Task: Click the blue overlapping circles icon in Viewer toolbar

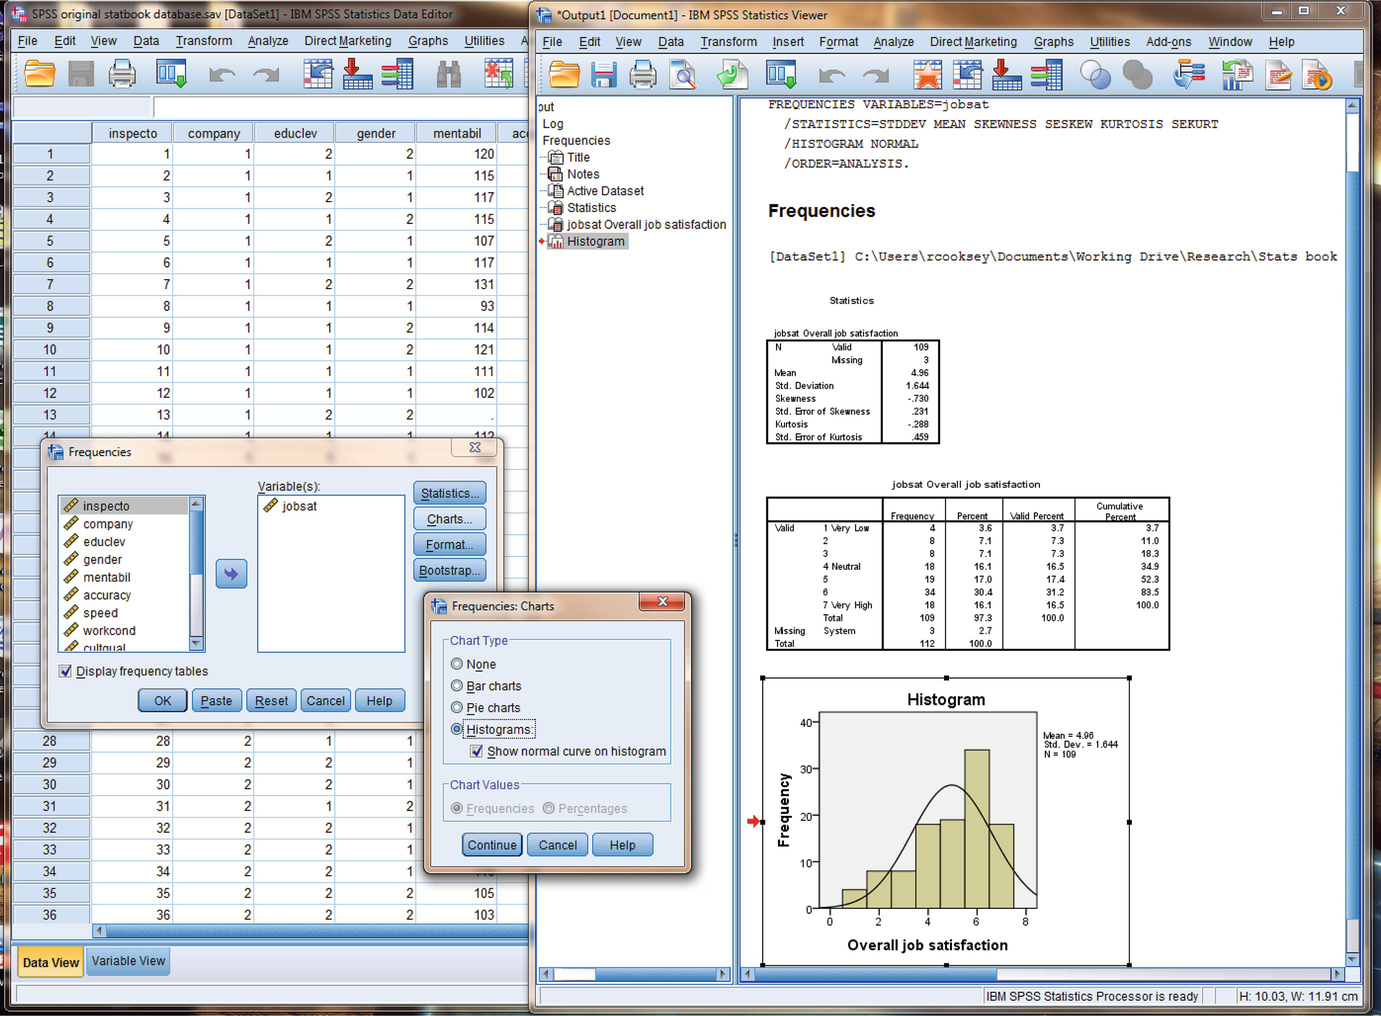Action: tap(1096, 75)
